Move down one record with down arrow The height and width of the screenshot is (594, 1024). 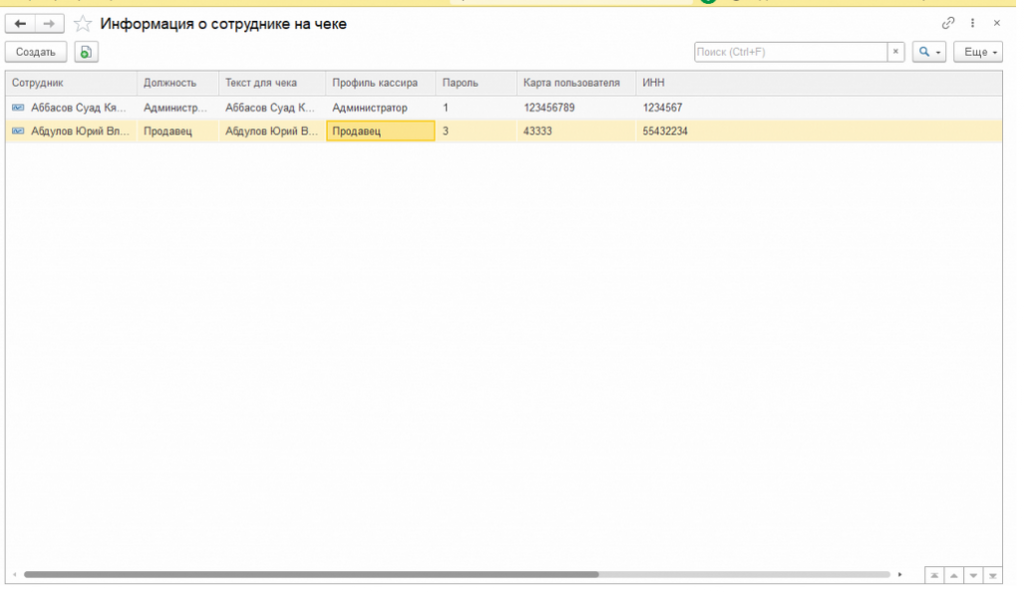(x=974, y=575)
